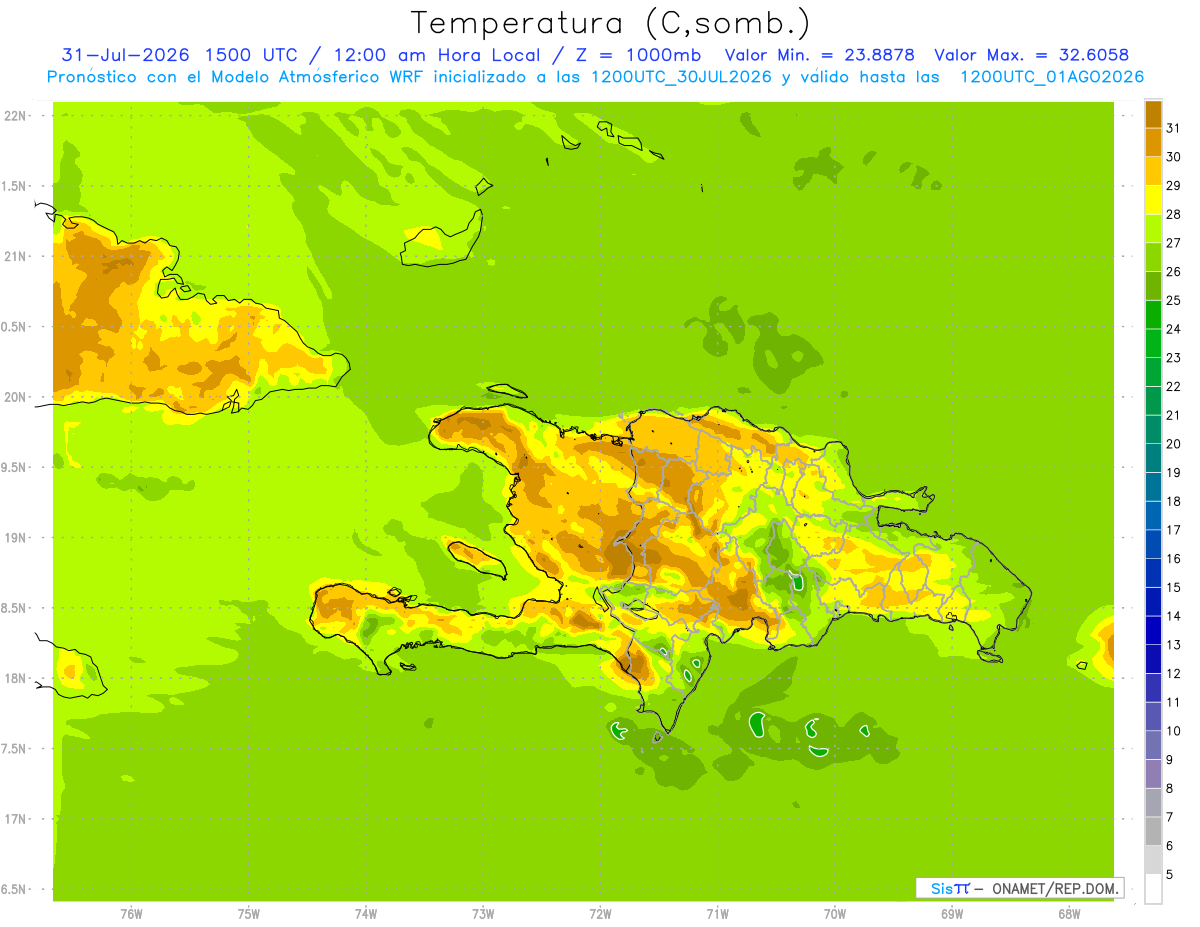Click the 'Valor Max. = 32.6058' value
This screenshot has width=1200, height=927.
[x=1031, y=55]
